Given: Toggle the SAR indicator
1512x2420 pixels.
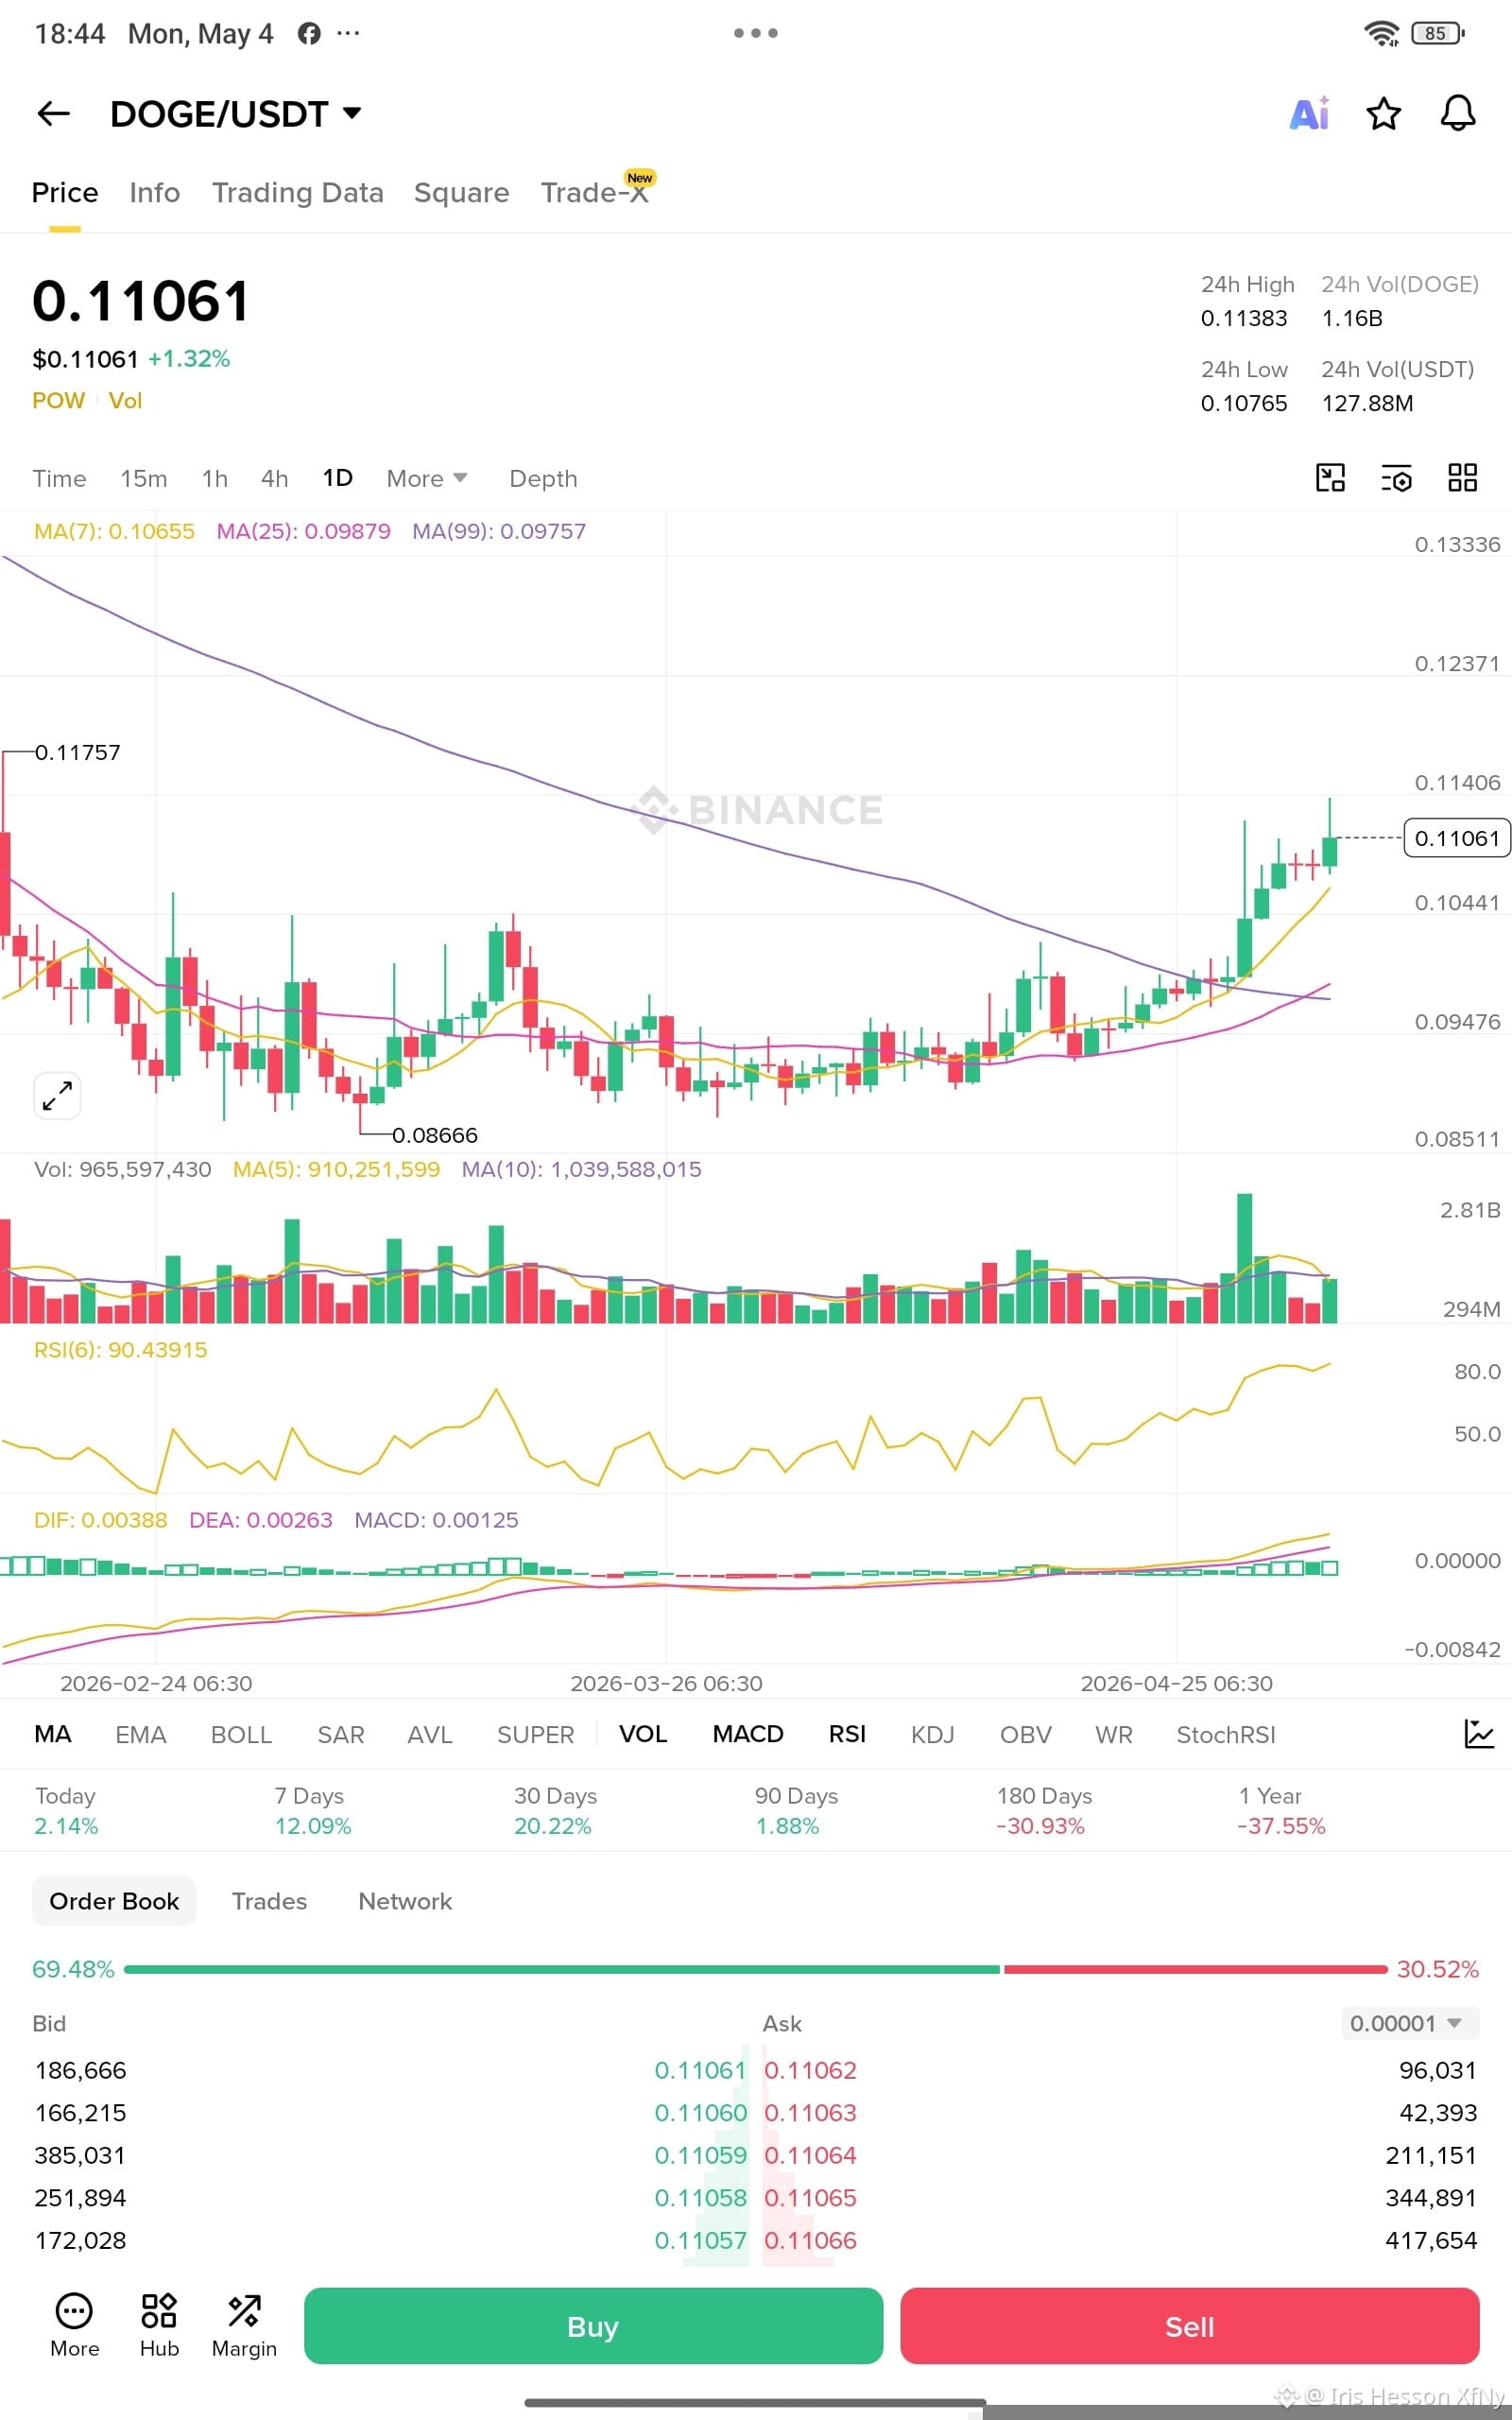Looking at the screenshot, I should click(x=341, y=1734).
